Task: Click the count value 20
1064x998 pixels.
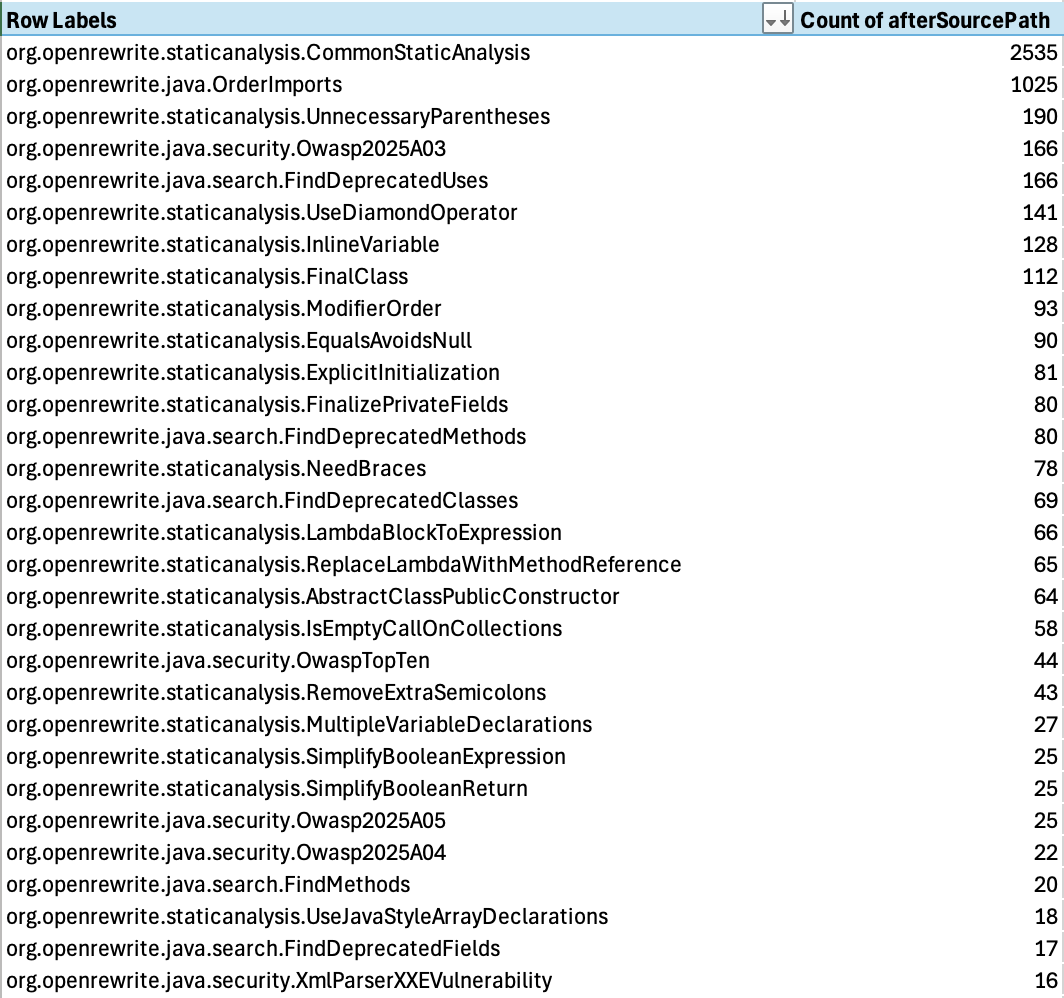Action: tap(1046, 884)
